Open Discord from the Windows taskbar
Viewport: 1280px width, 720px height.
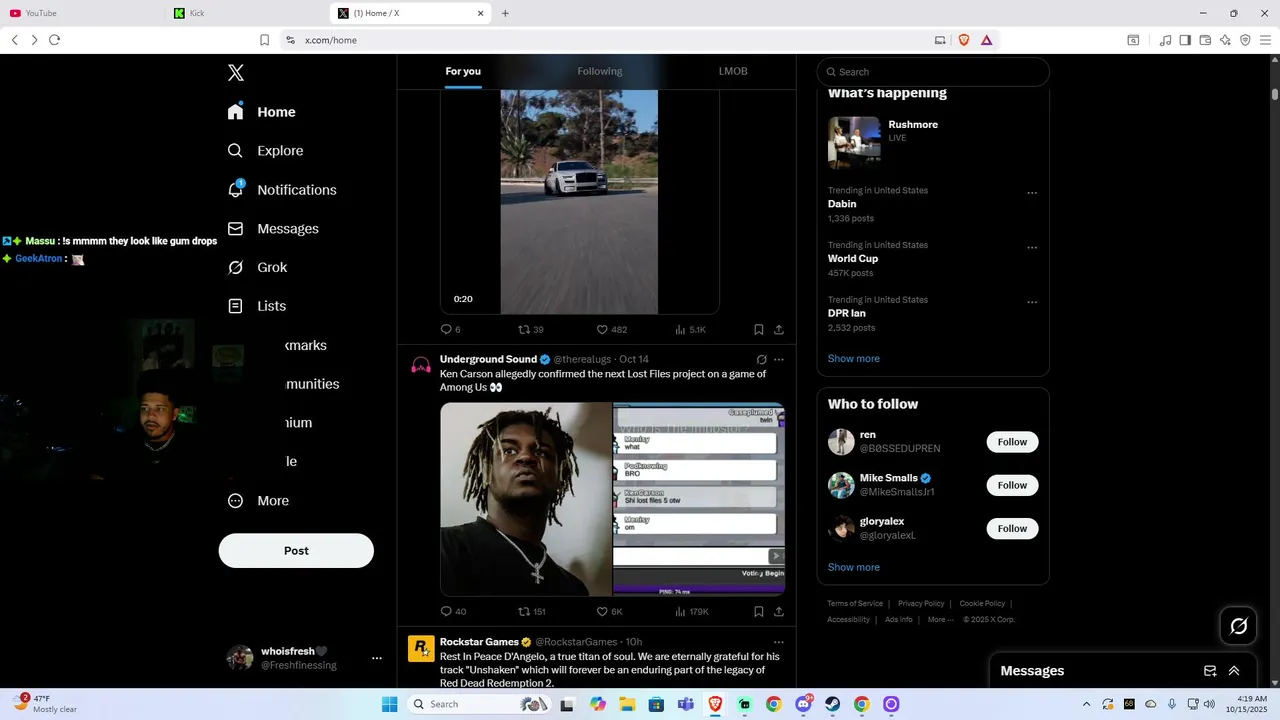(803, 704)
